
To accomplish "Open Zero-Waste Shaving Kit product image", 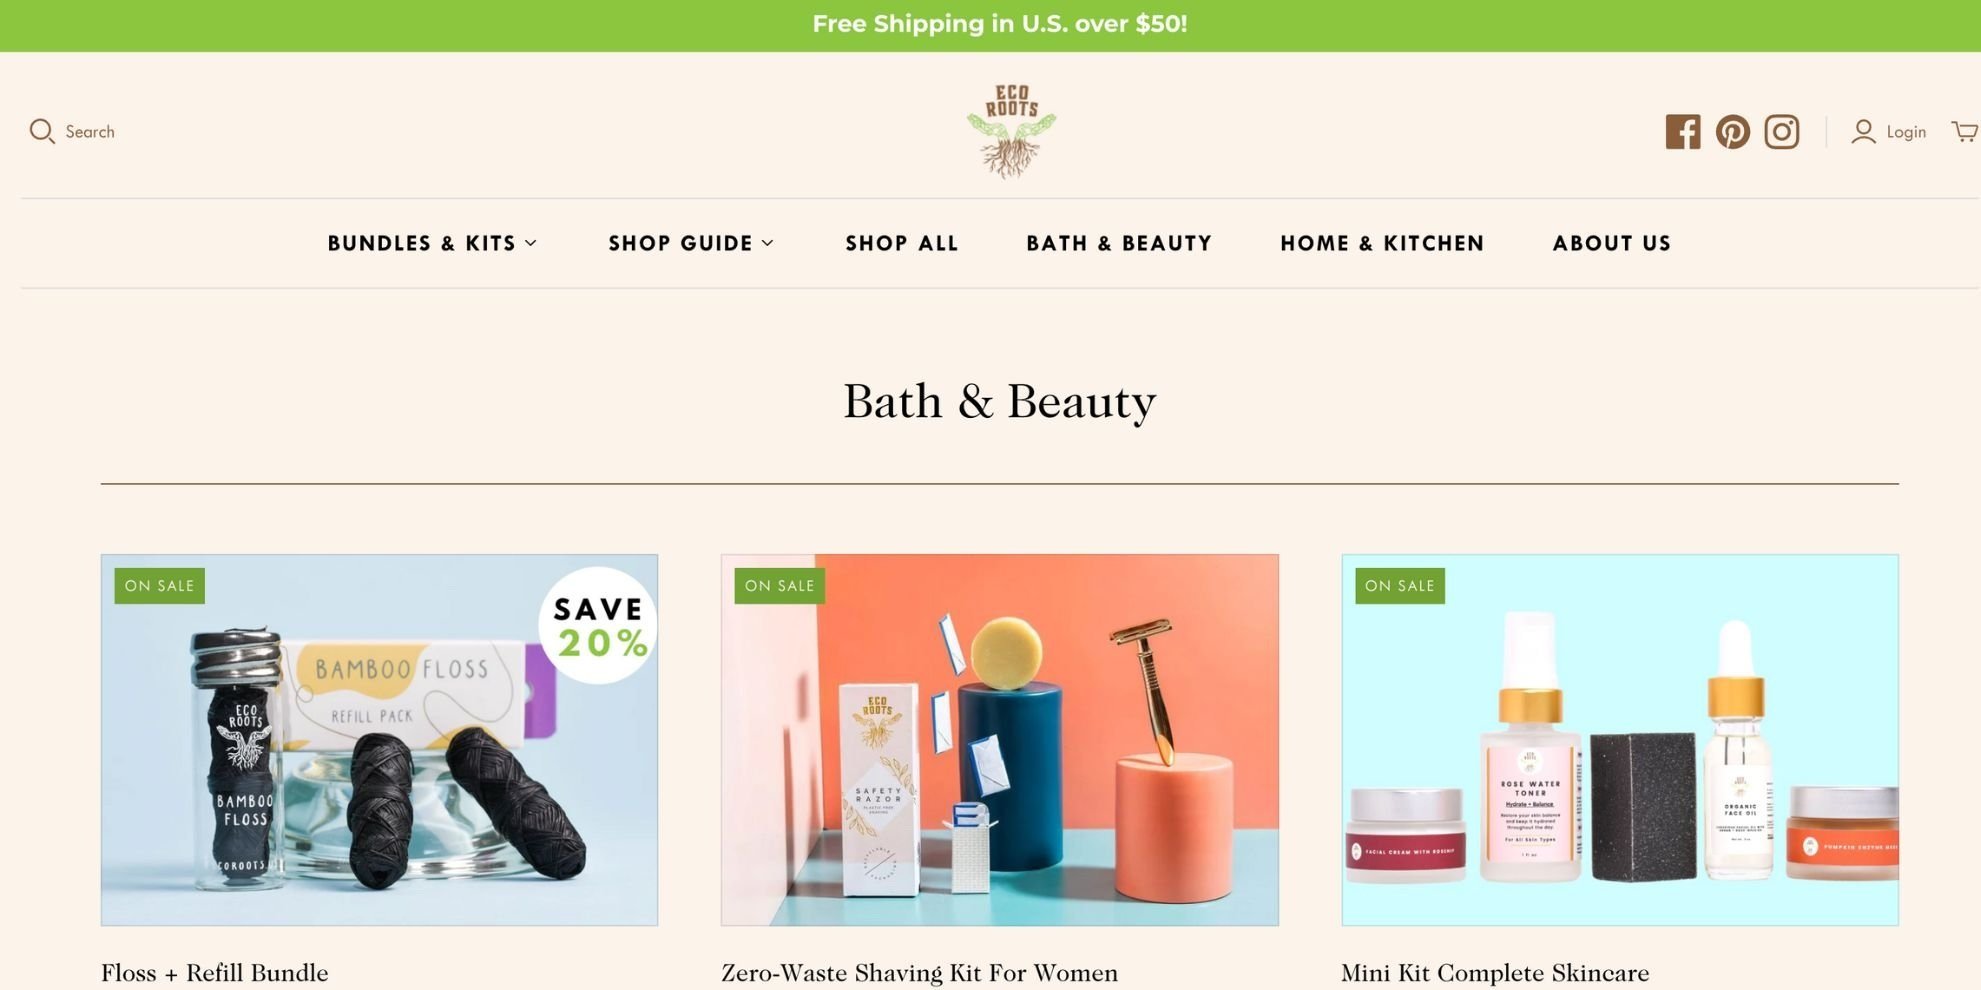I will click(1000, 740).
